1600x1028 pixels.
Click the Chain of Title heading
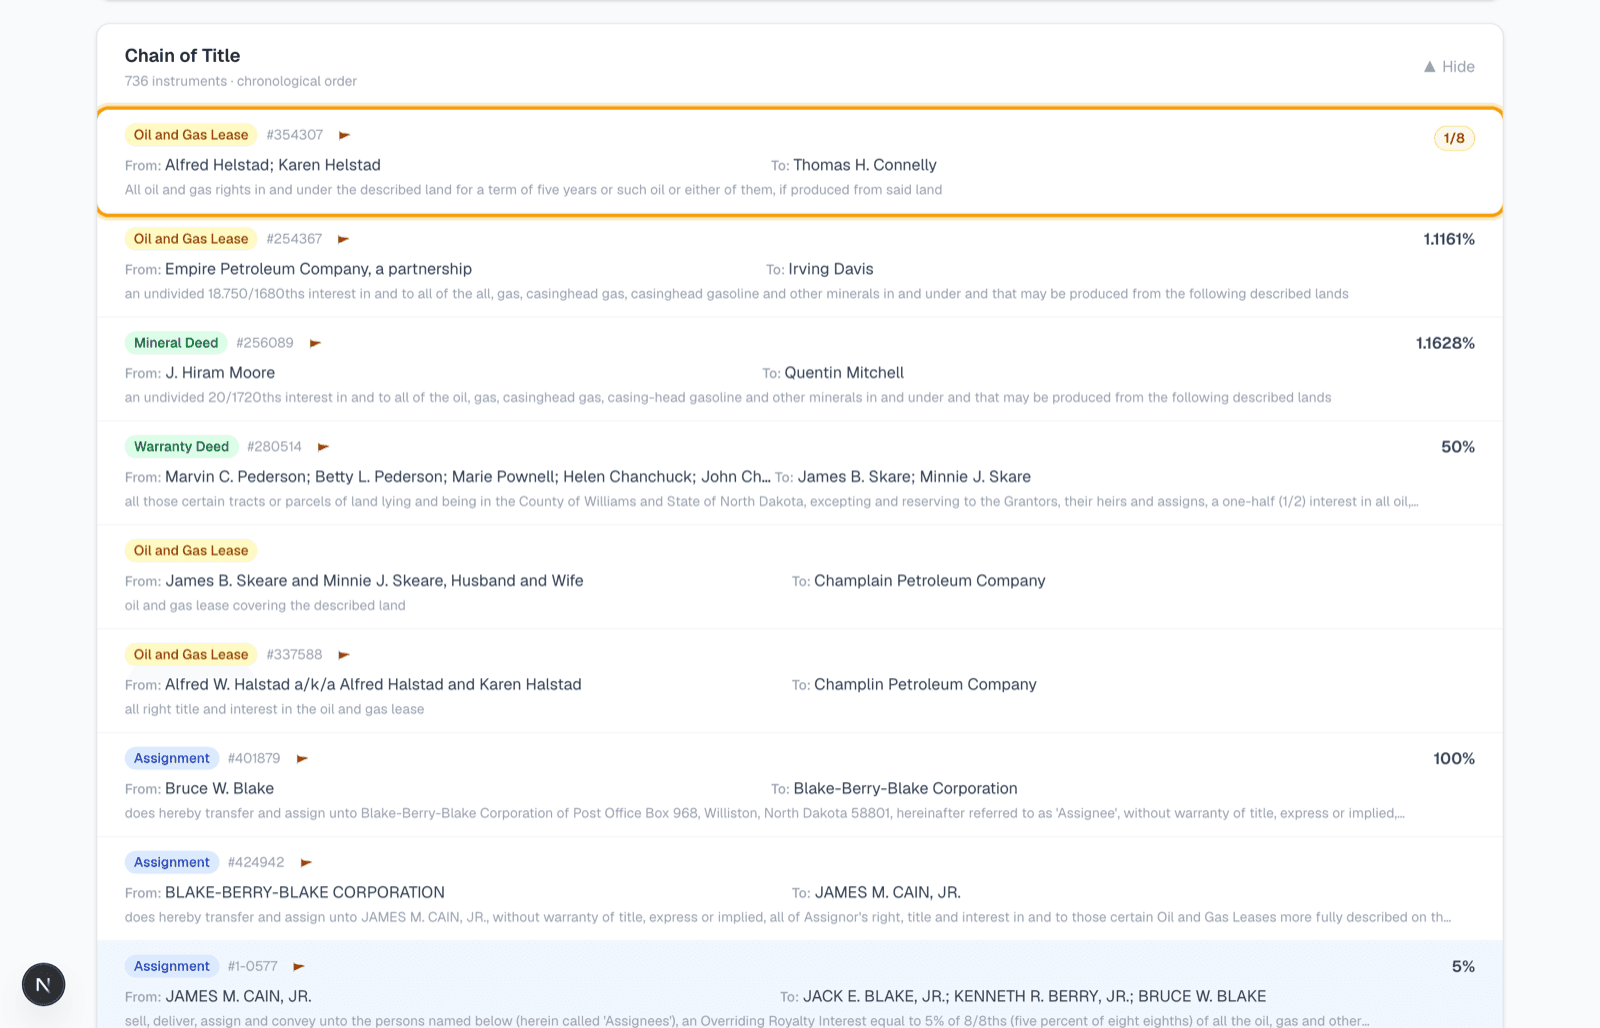pos(182,56)
